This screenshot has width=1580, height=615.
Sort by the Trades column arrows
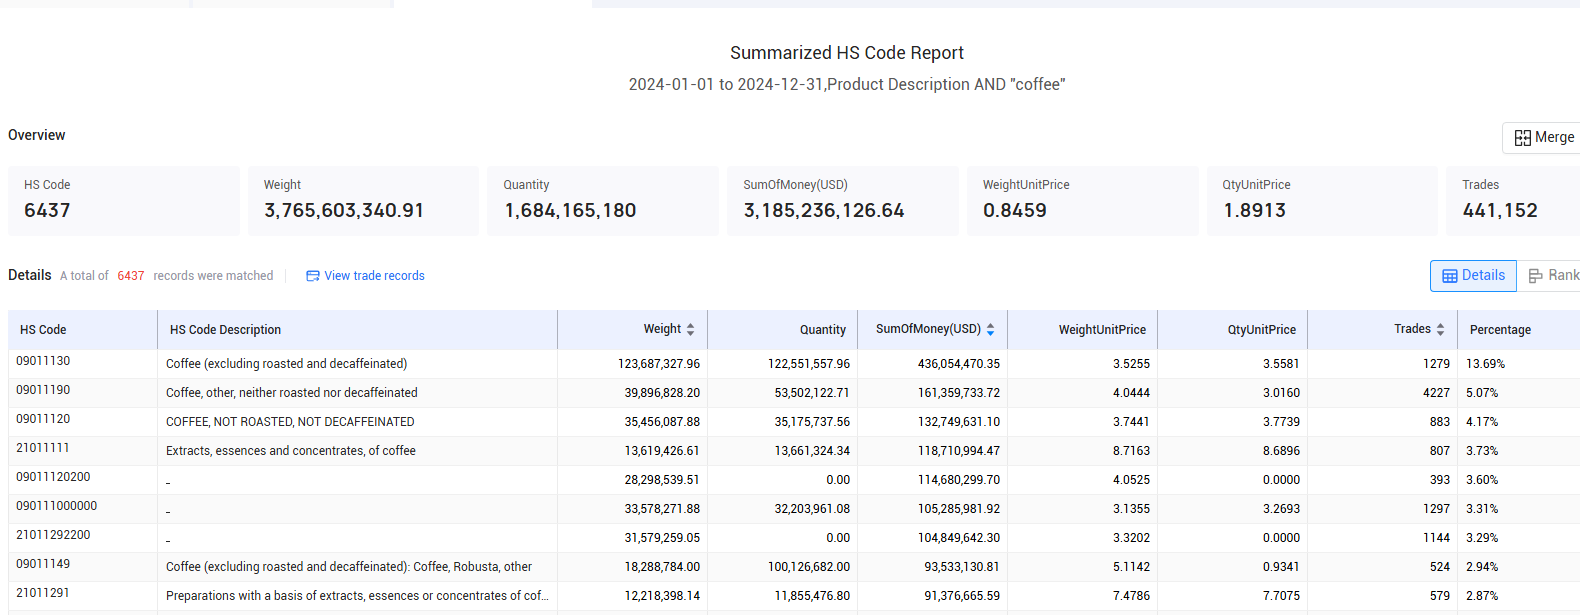1440,329
